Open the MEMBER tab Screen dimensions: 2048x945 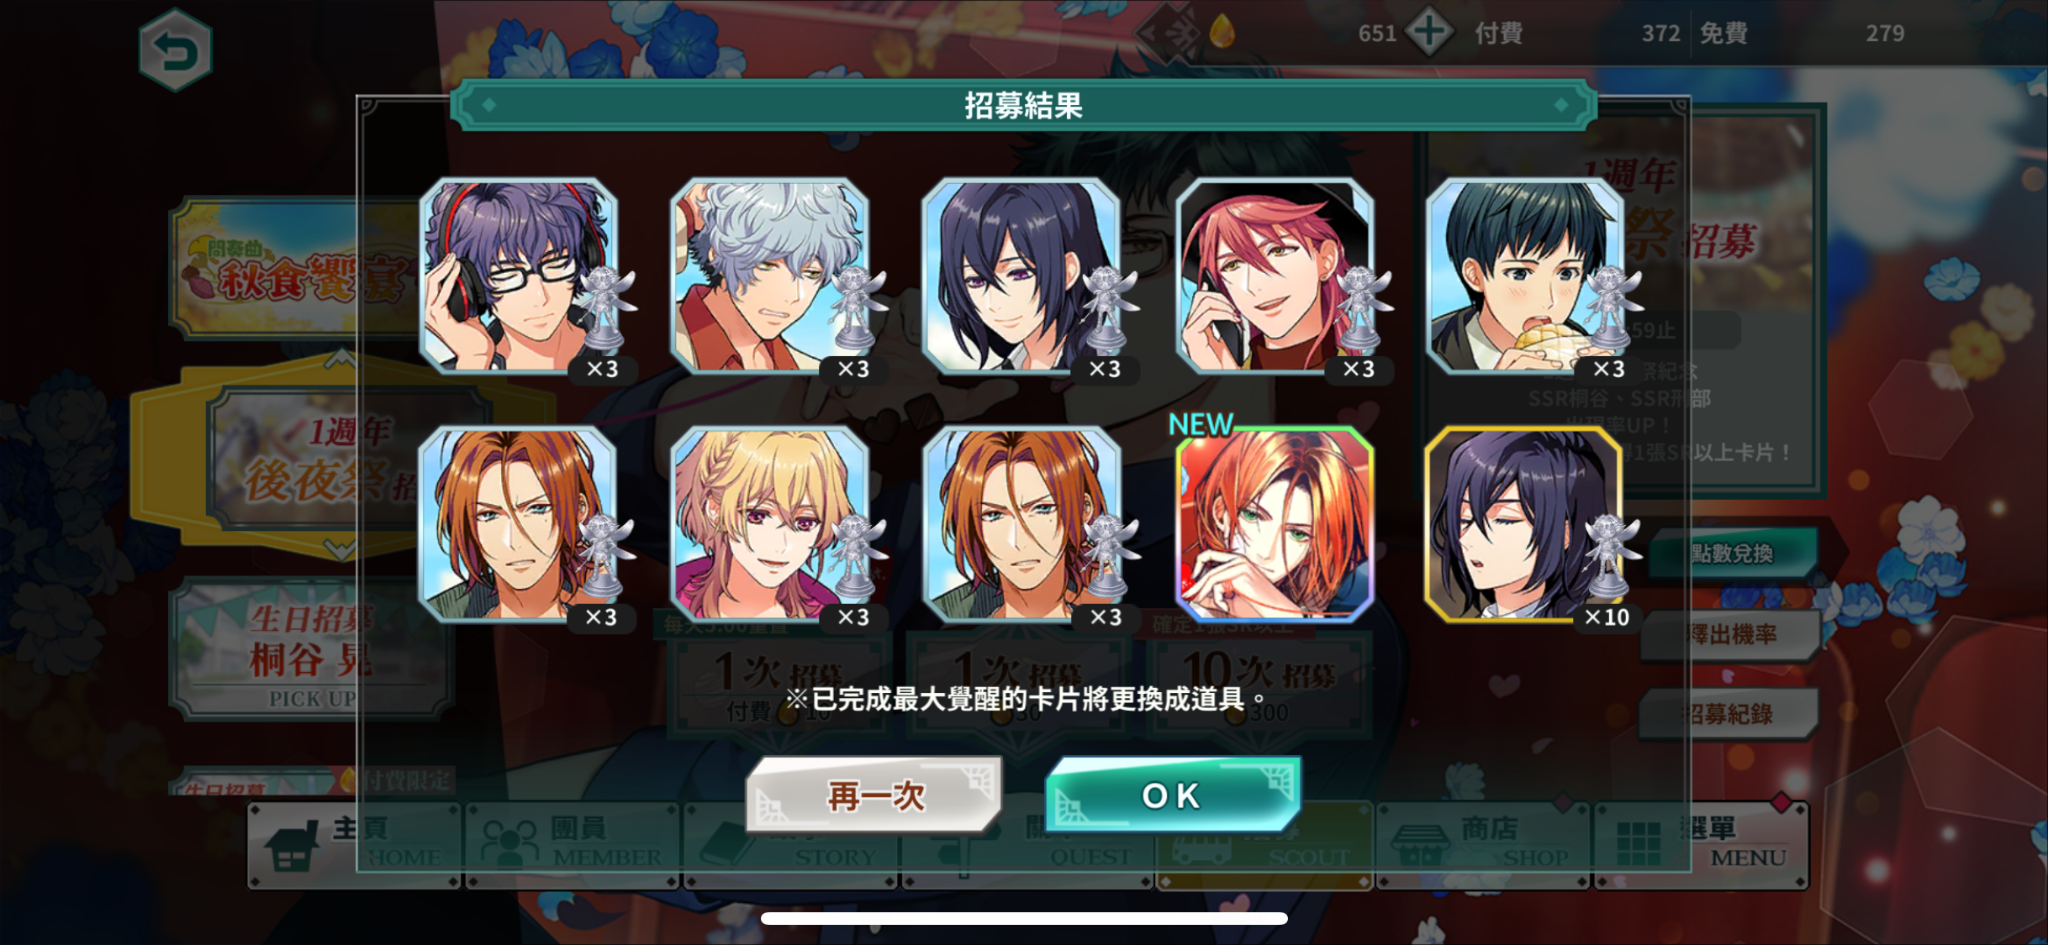pos(572,844)
